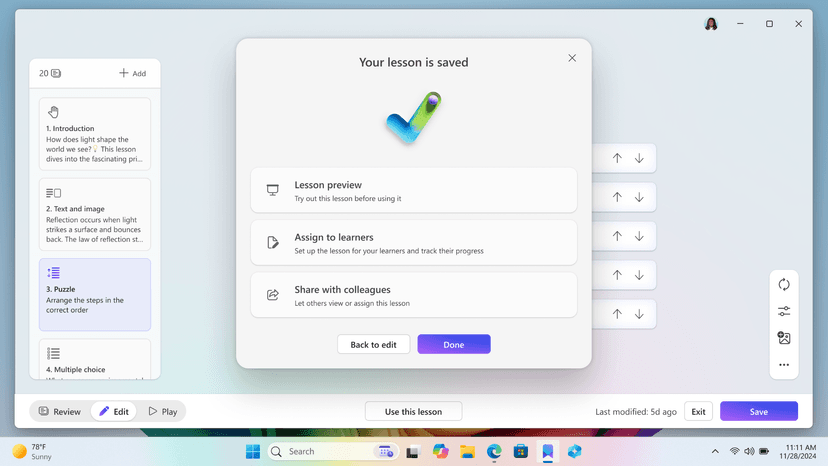Open the user profile avatar

click(x=711, y=24)
